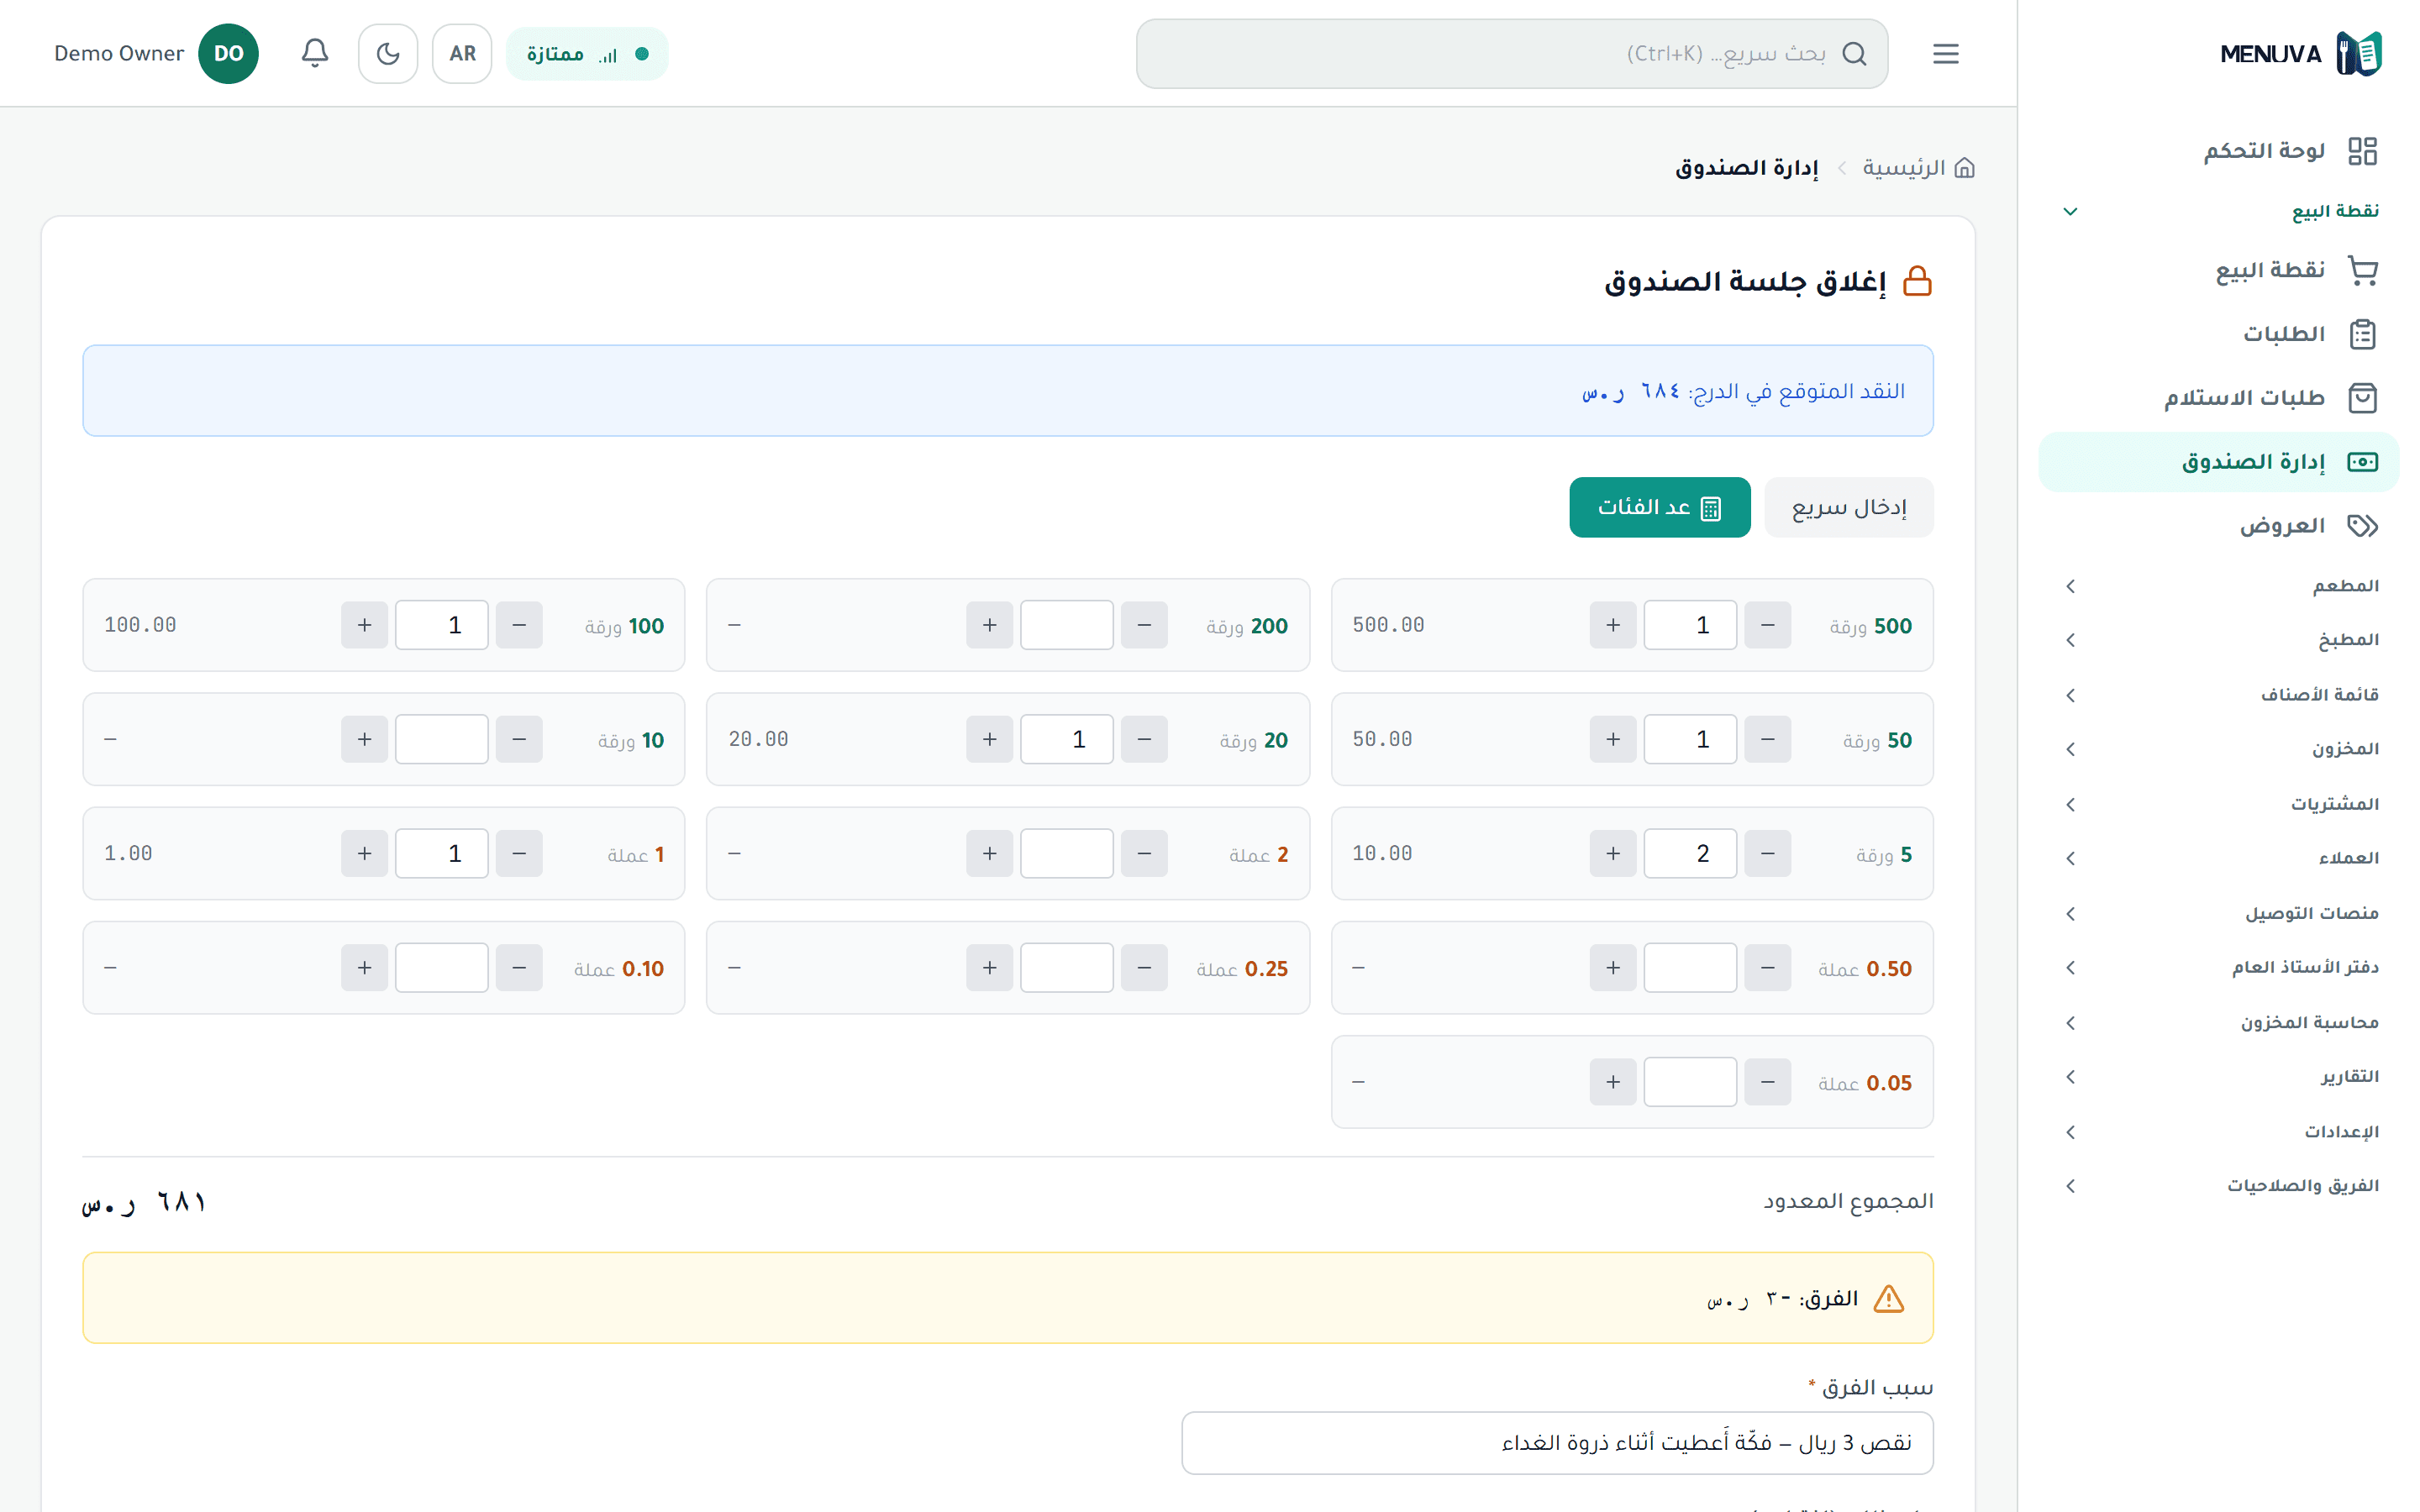Go to الرئيسية breadcrumb link
2420x1512 pixels.
(x=1918, y=168)
